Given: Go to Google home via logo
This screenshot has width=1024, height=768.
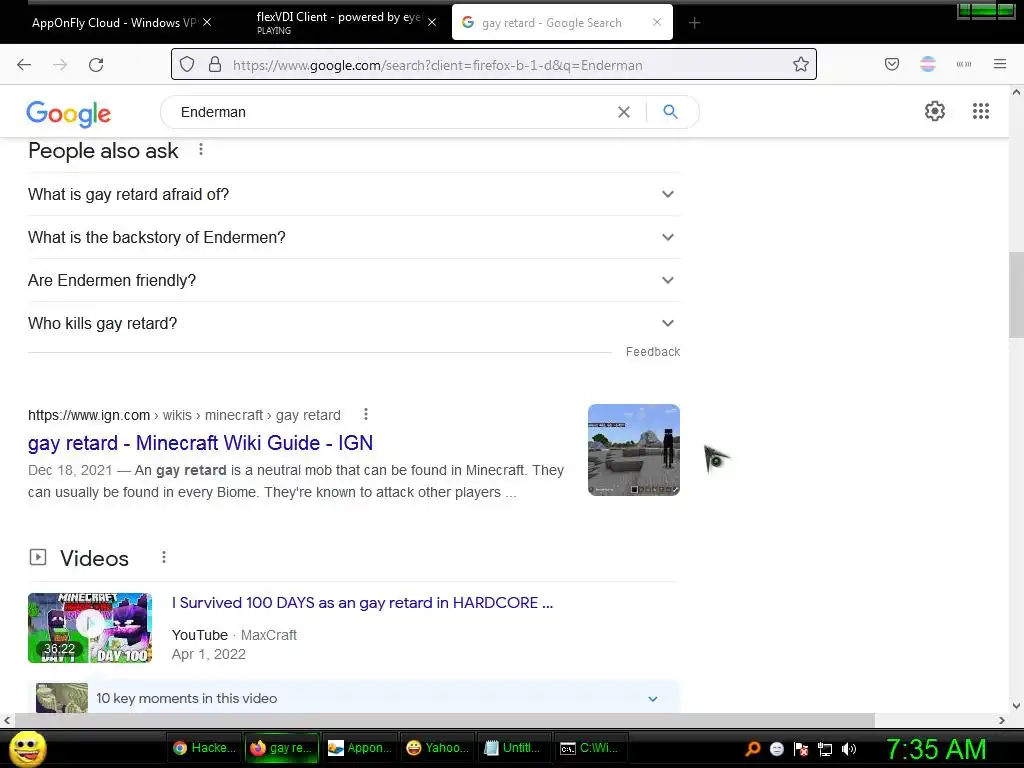Looking at the screenshot, I should [69, 114].
